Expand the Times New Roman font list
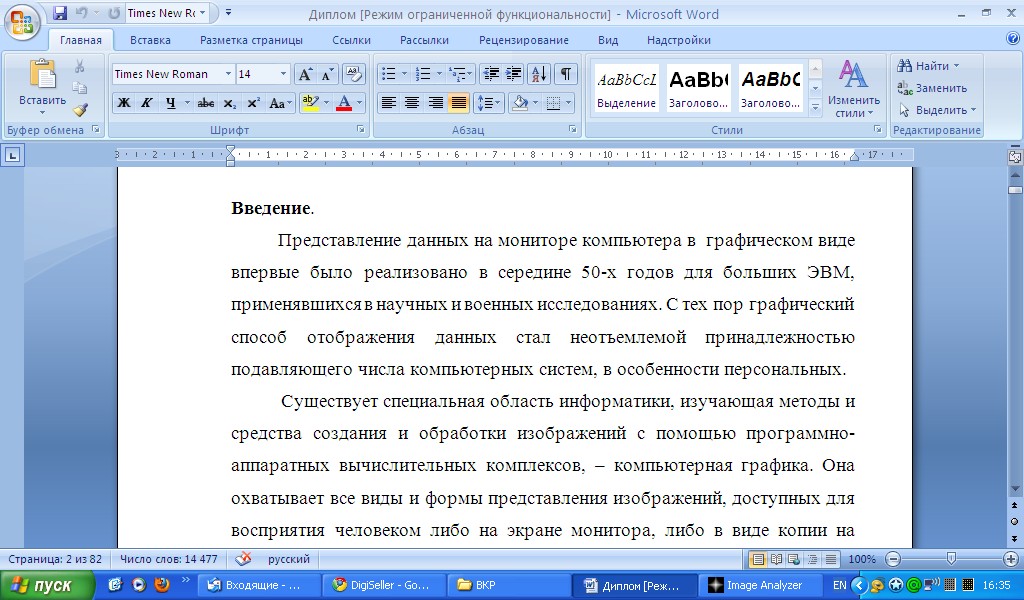 point(228,74)
